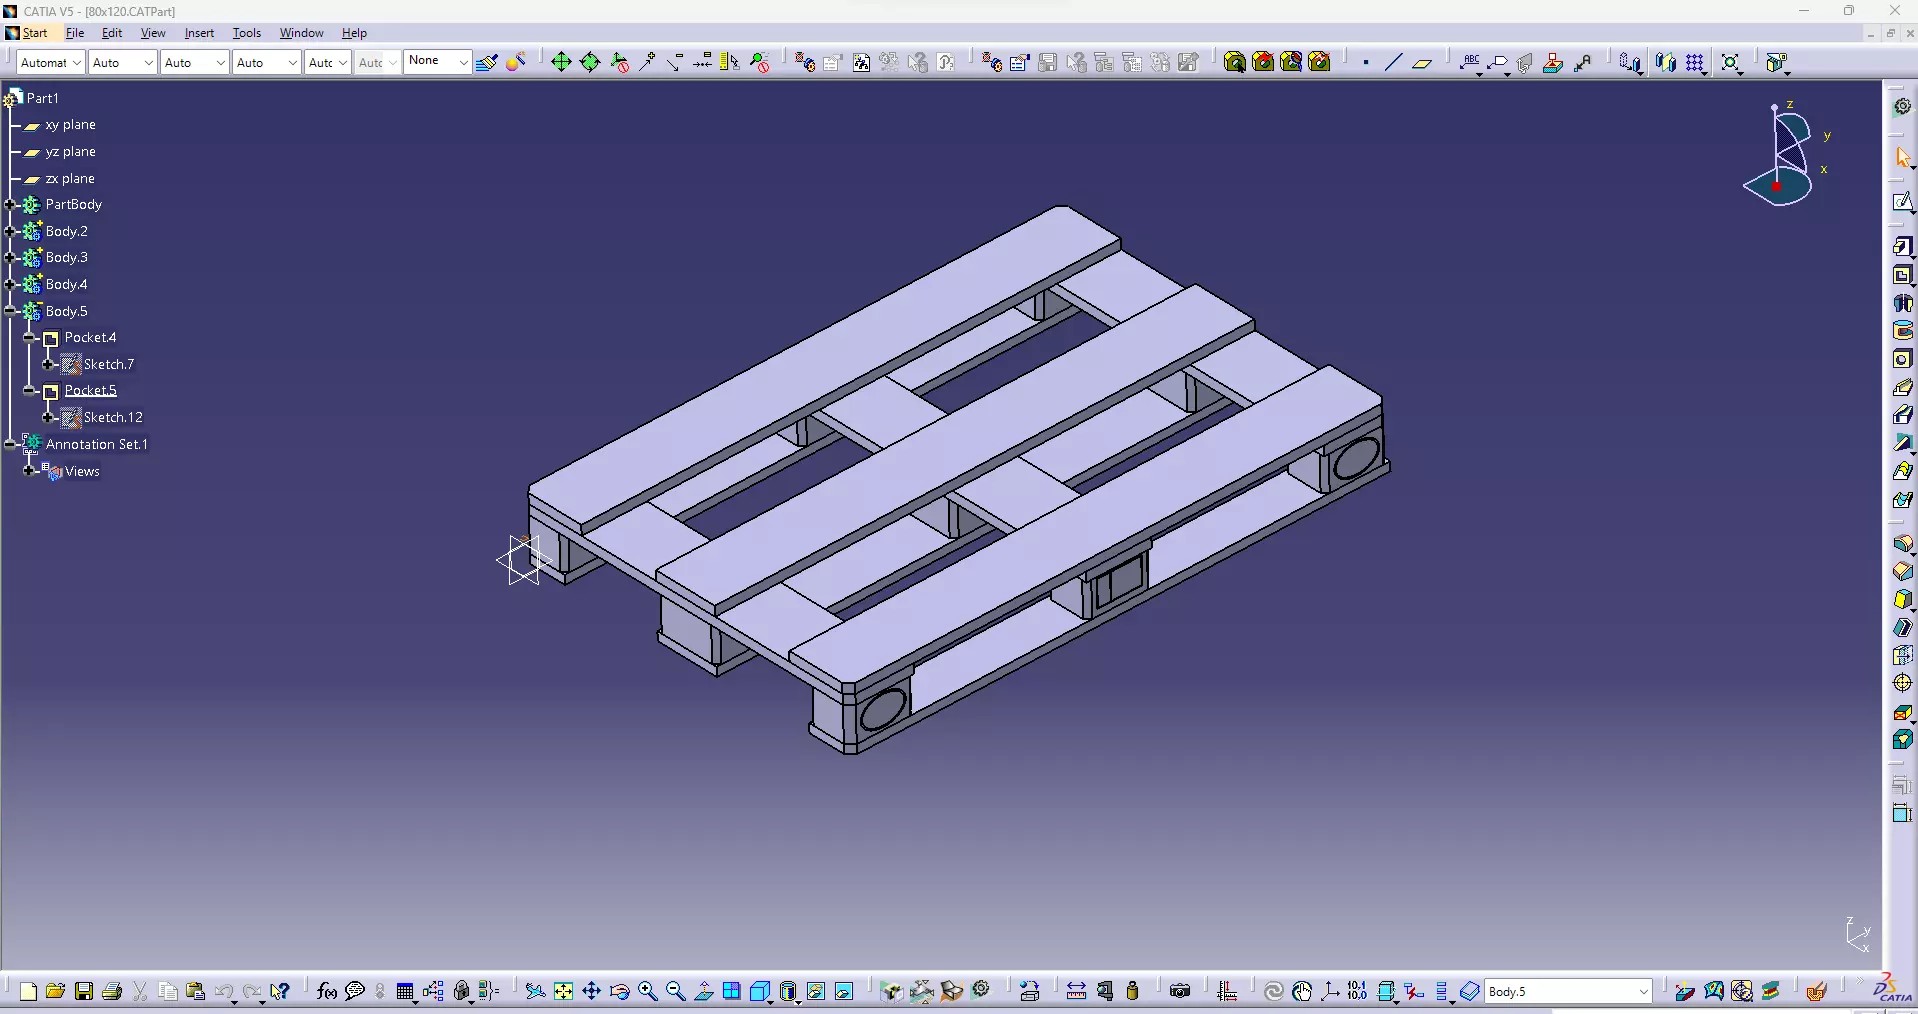The width and height of the screenshot is (1918, 1014).
Task: Open a file using the folder icon
Action: [55, 991]
